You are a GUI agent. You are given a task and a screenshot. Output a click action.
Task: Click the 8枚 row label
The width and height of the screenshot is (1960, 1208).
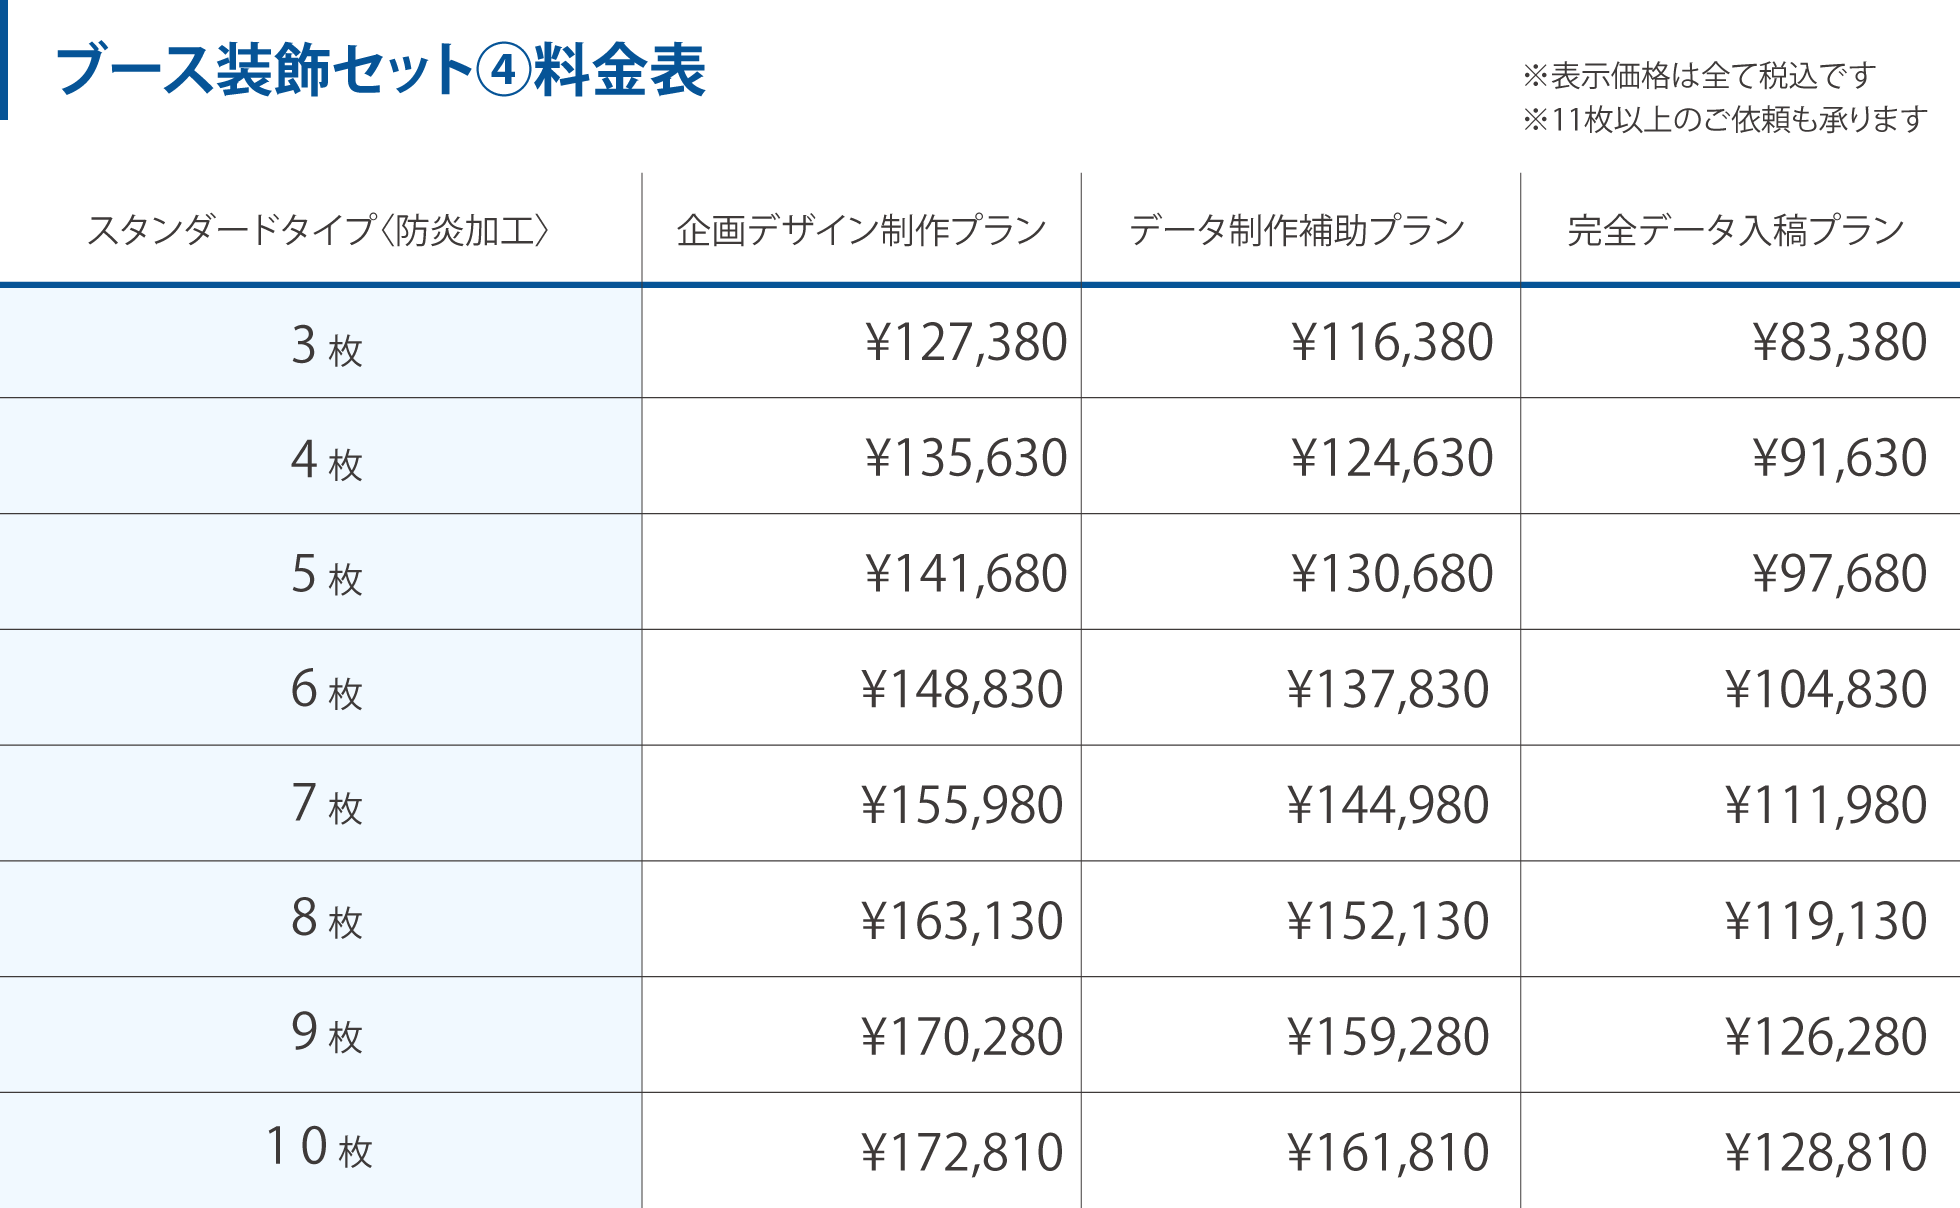tap(326, 919)
